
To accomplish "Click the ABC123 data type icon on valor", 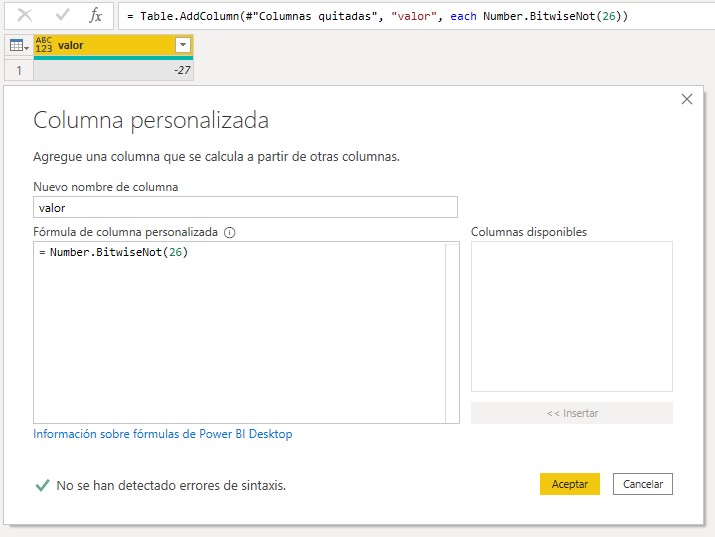I will (44, 45).
